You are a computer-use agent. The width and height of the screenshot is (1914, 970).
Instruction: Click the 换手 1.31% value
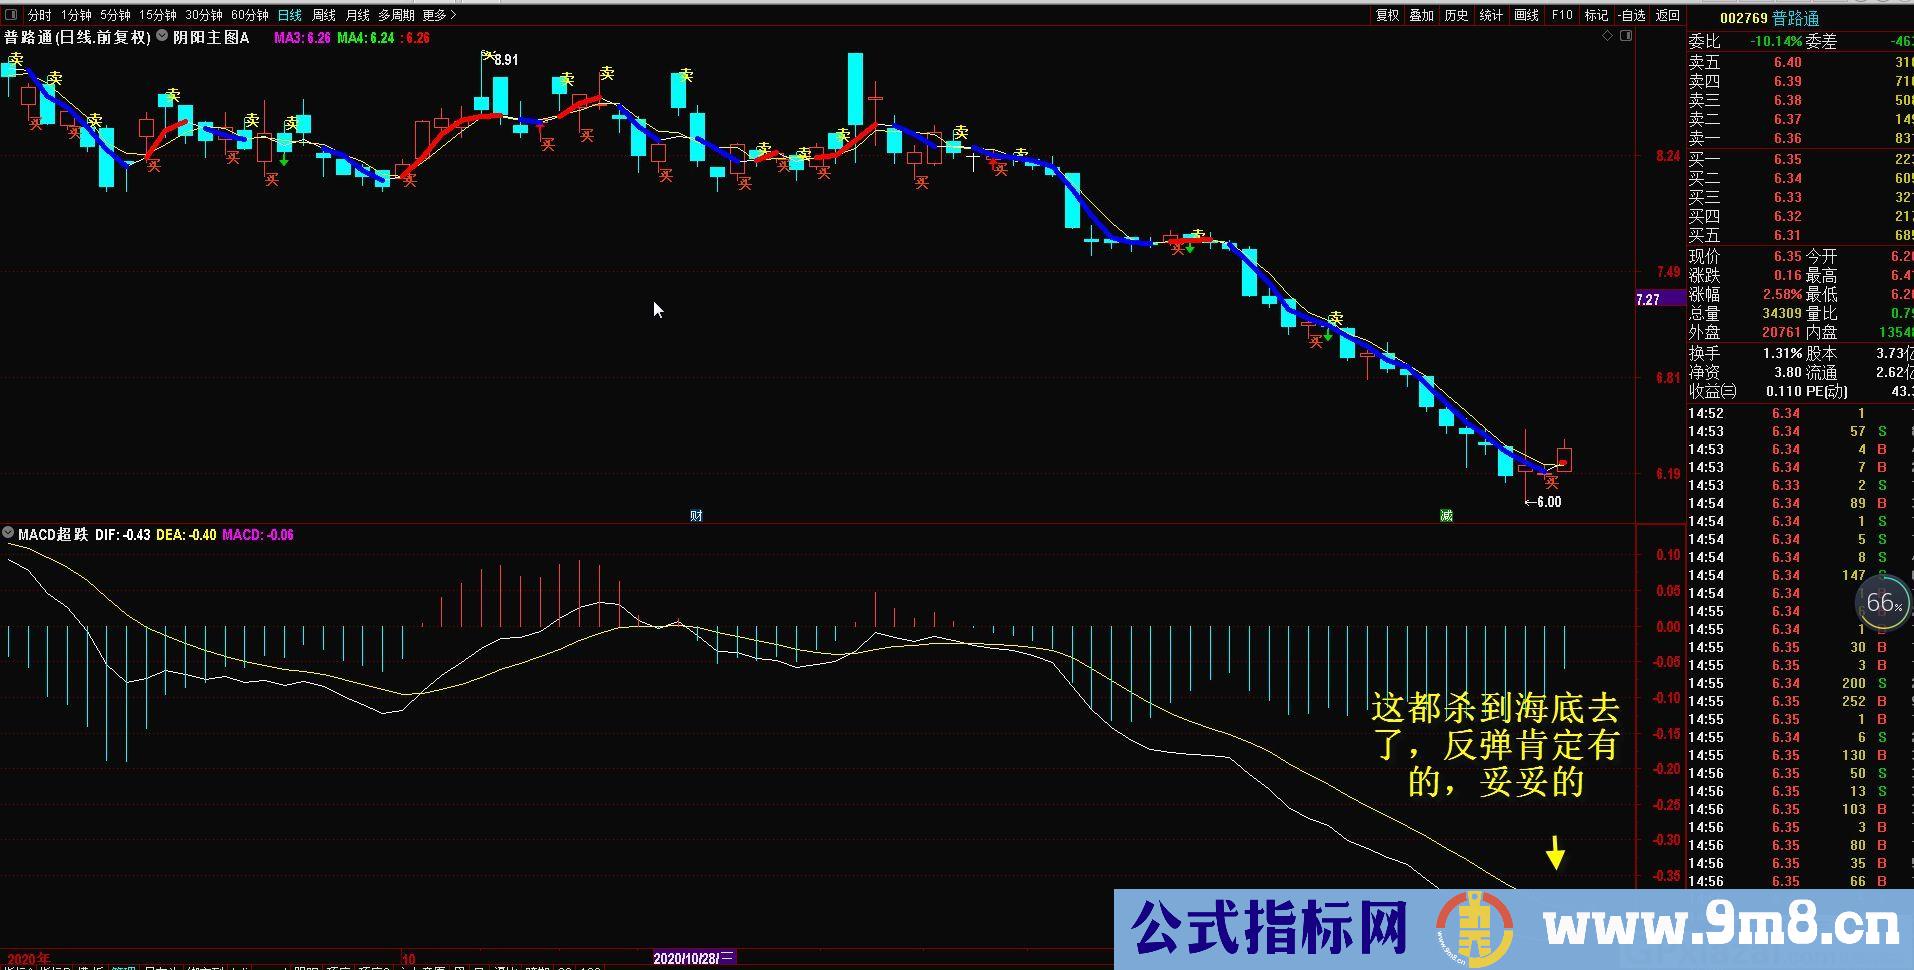coord(1782,353)
